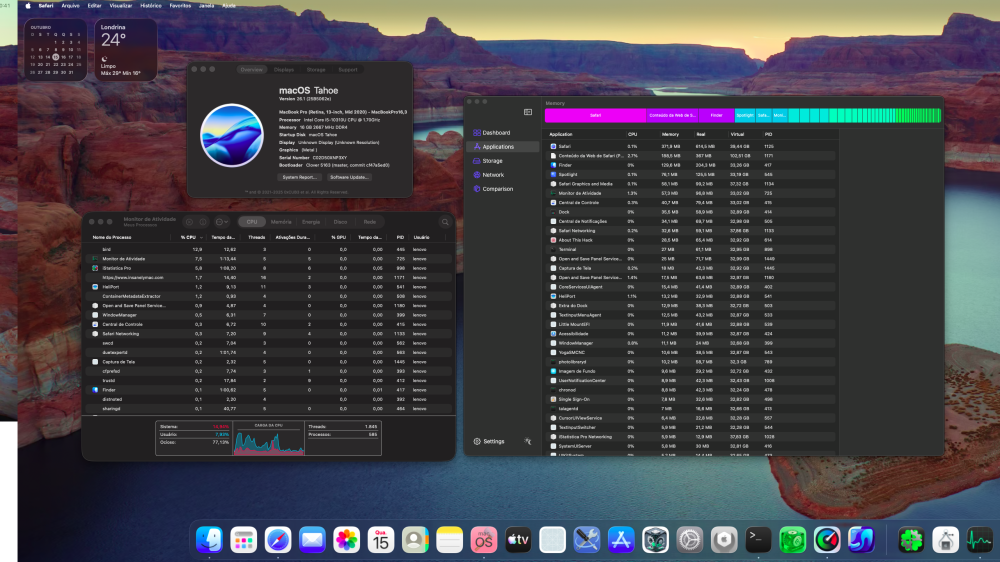The height and width of the screenshot is (562, 1000).
Task: Open the Visualizar menu
Action: pyautogui.click(x=121, y=6)
